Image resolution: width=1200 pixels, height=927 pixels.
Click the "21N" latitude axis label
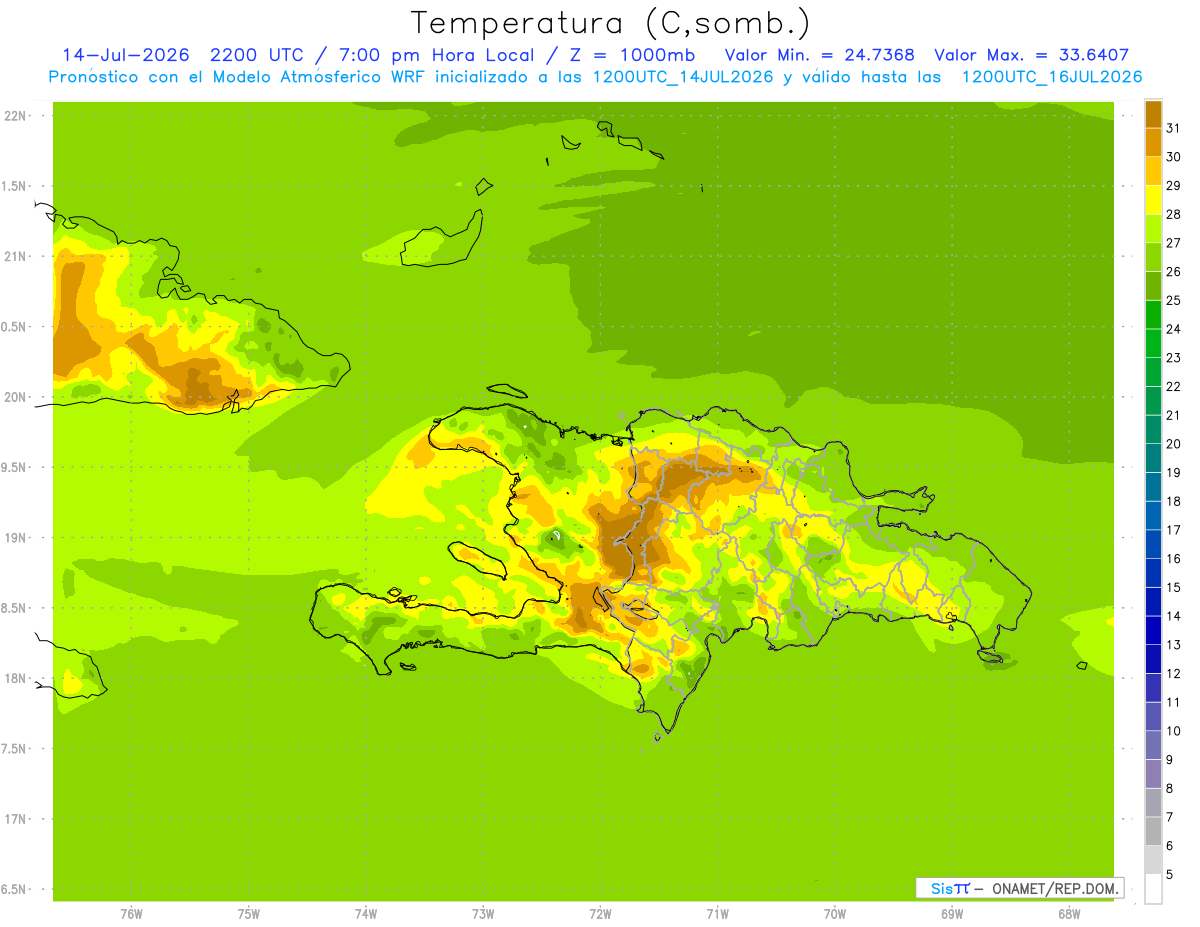coord(16,256)
